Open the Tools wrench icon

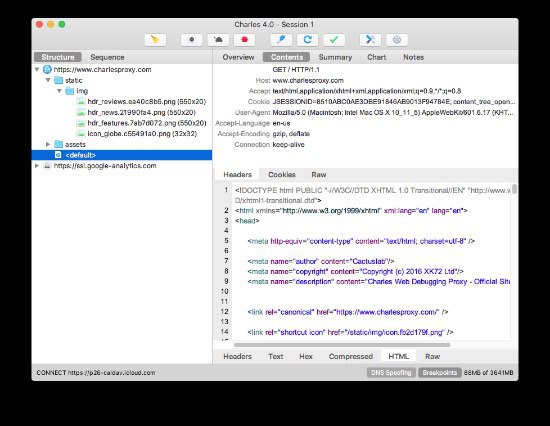pyautogui.click(x=370, y=40)
